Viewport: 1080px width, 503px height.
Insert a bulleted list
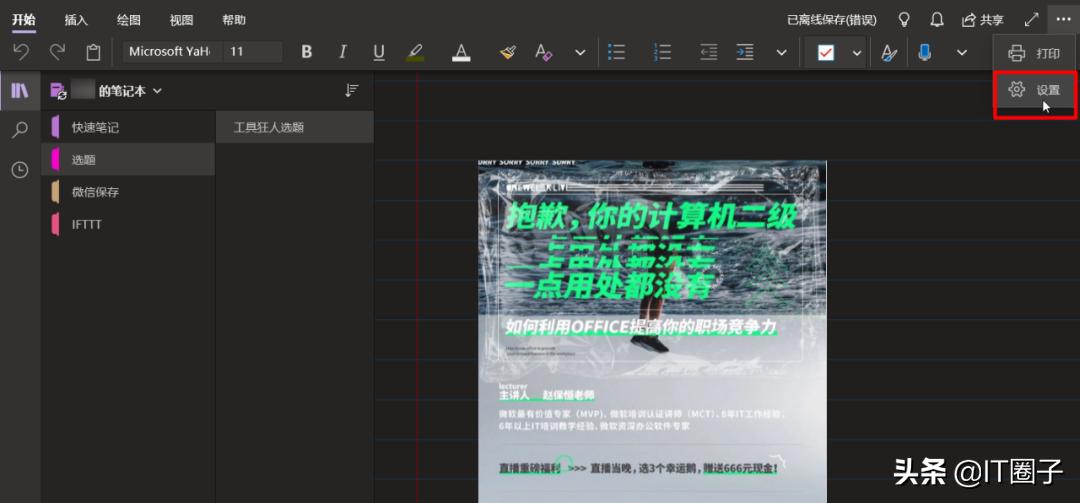[616, 52]
